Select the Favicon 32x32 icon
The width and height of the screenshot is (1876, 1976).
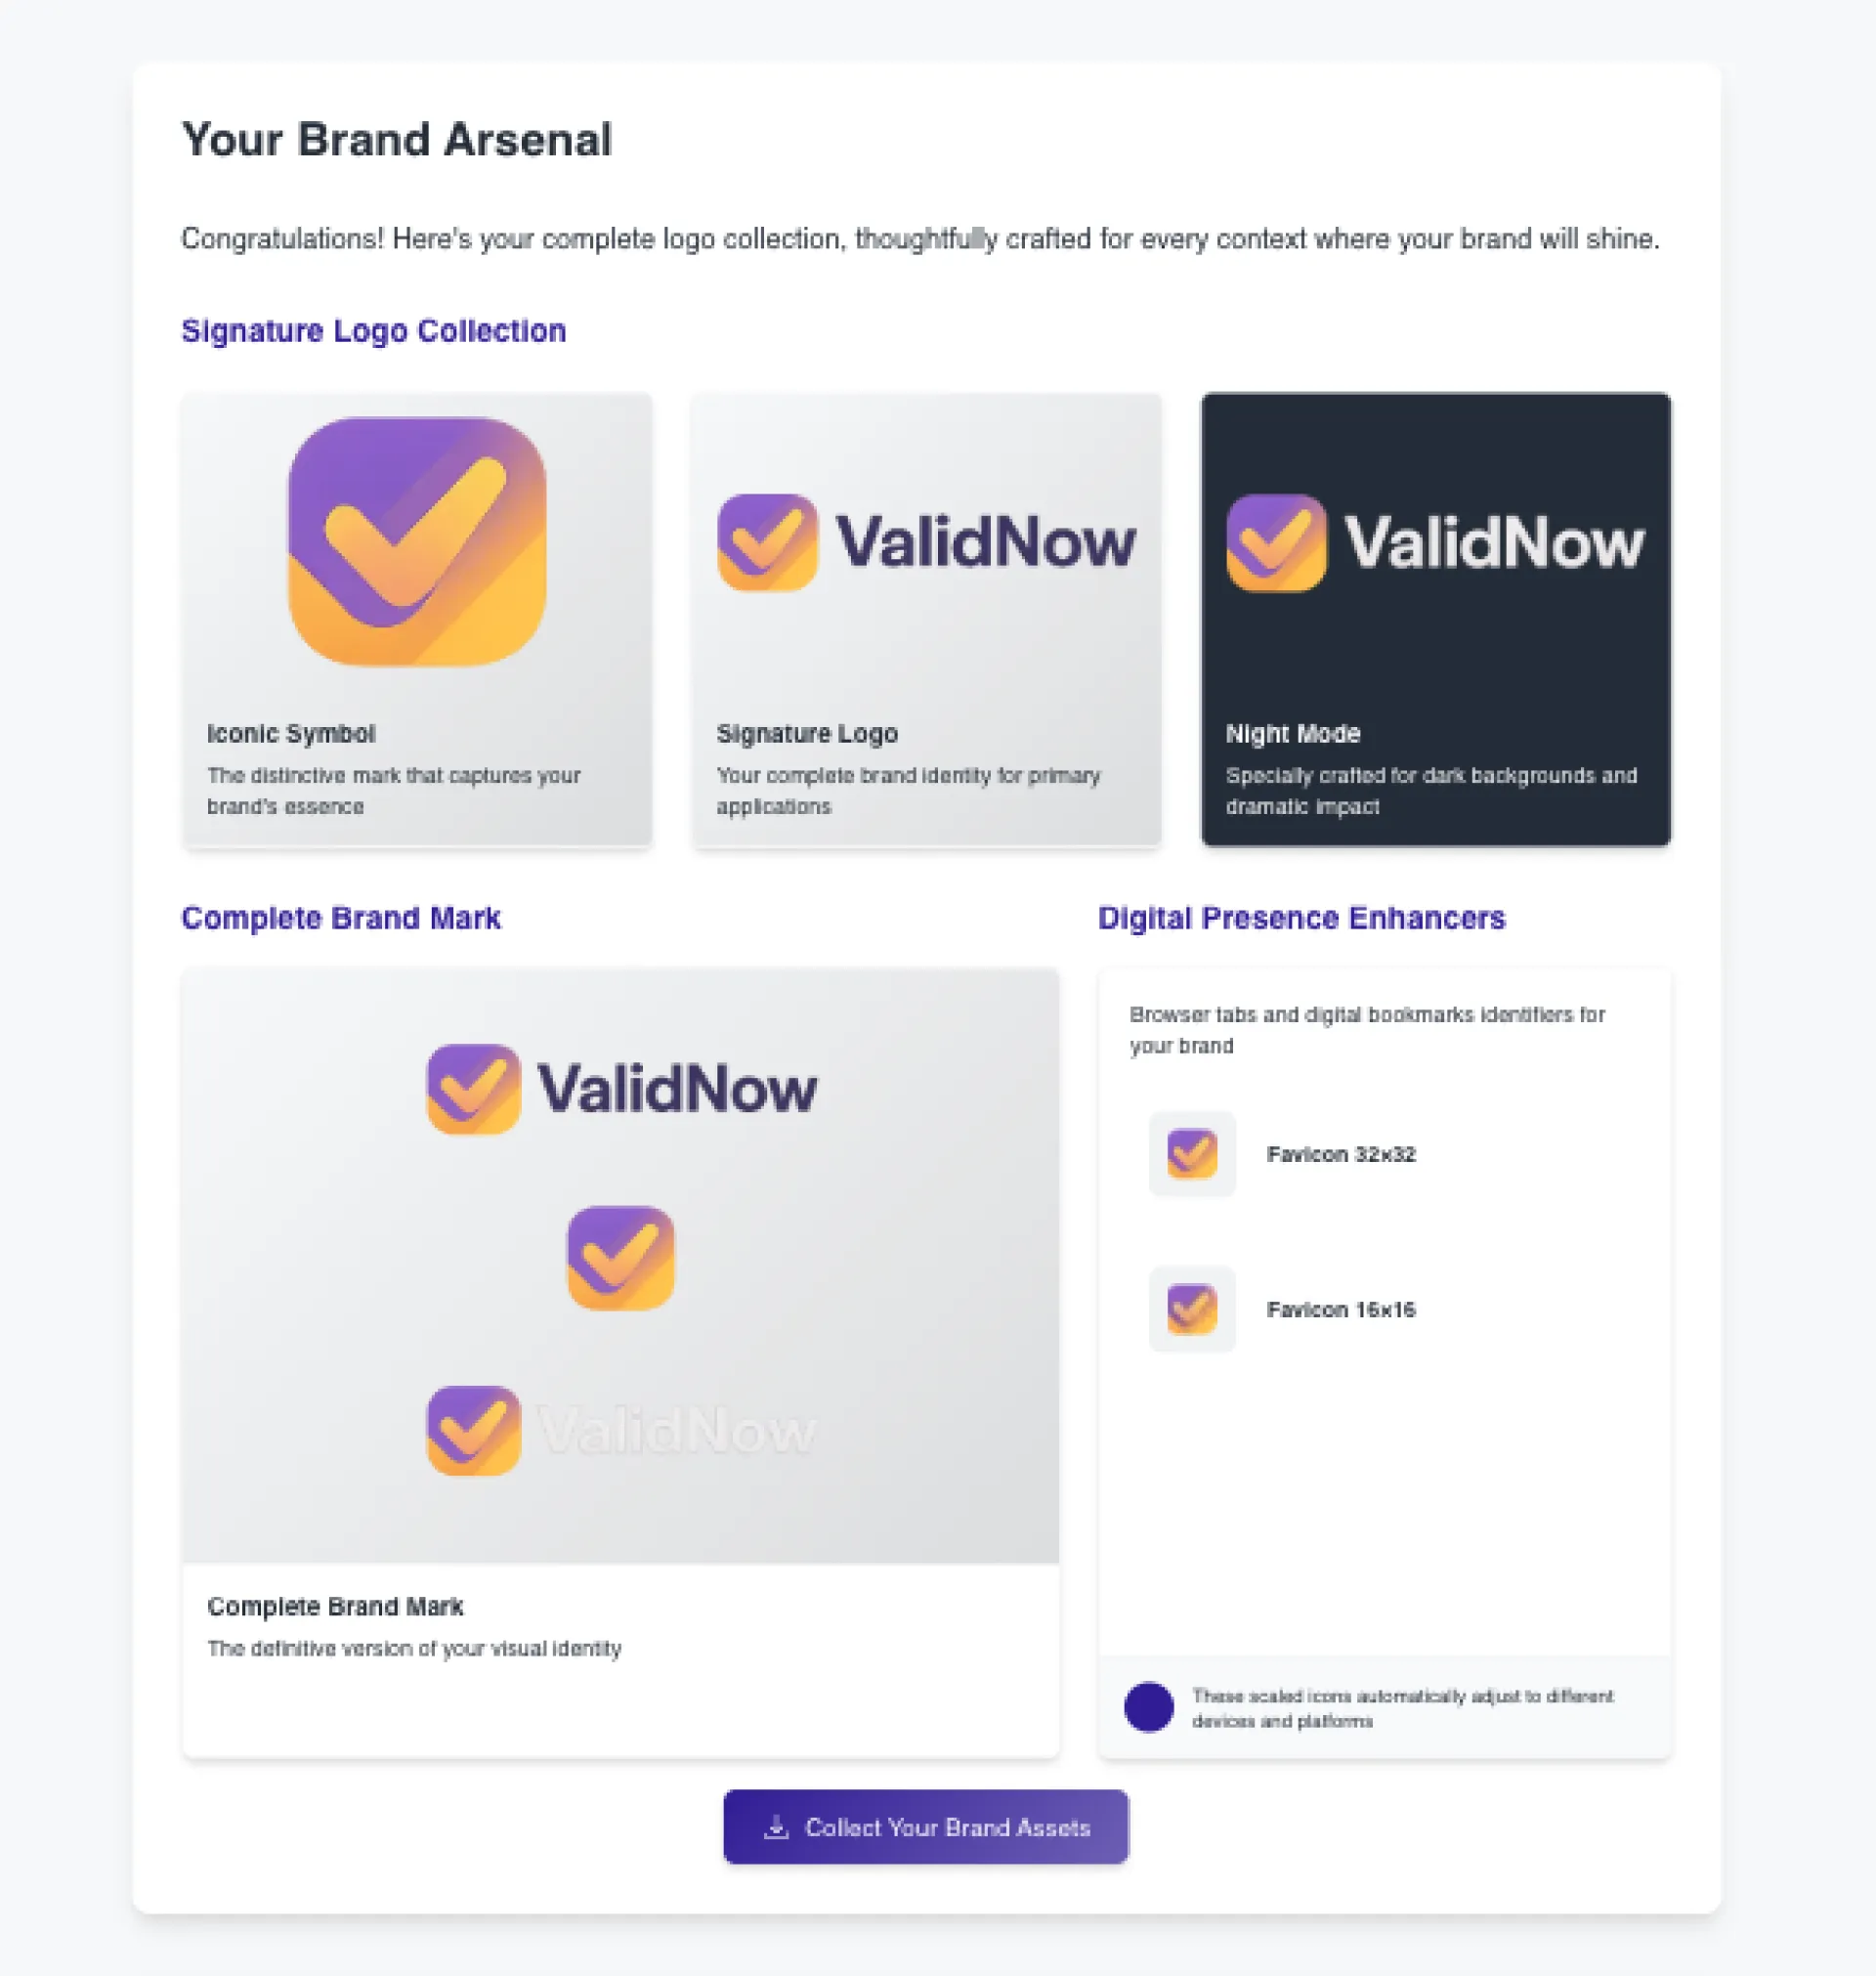(1192, 1154)
